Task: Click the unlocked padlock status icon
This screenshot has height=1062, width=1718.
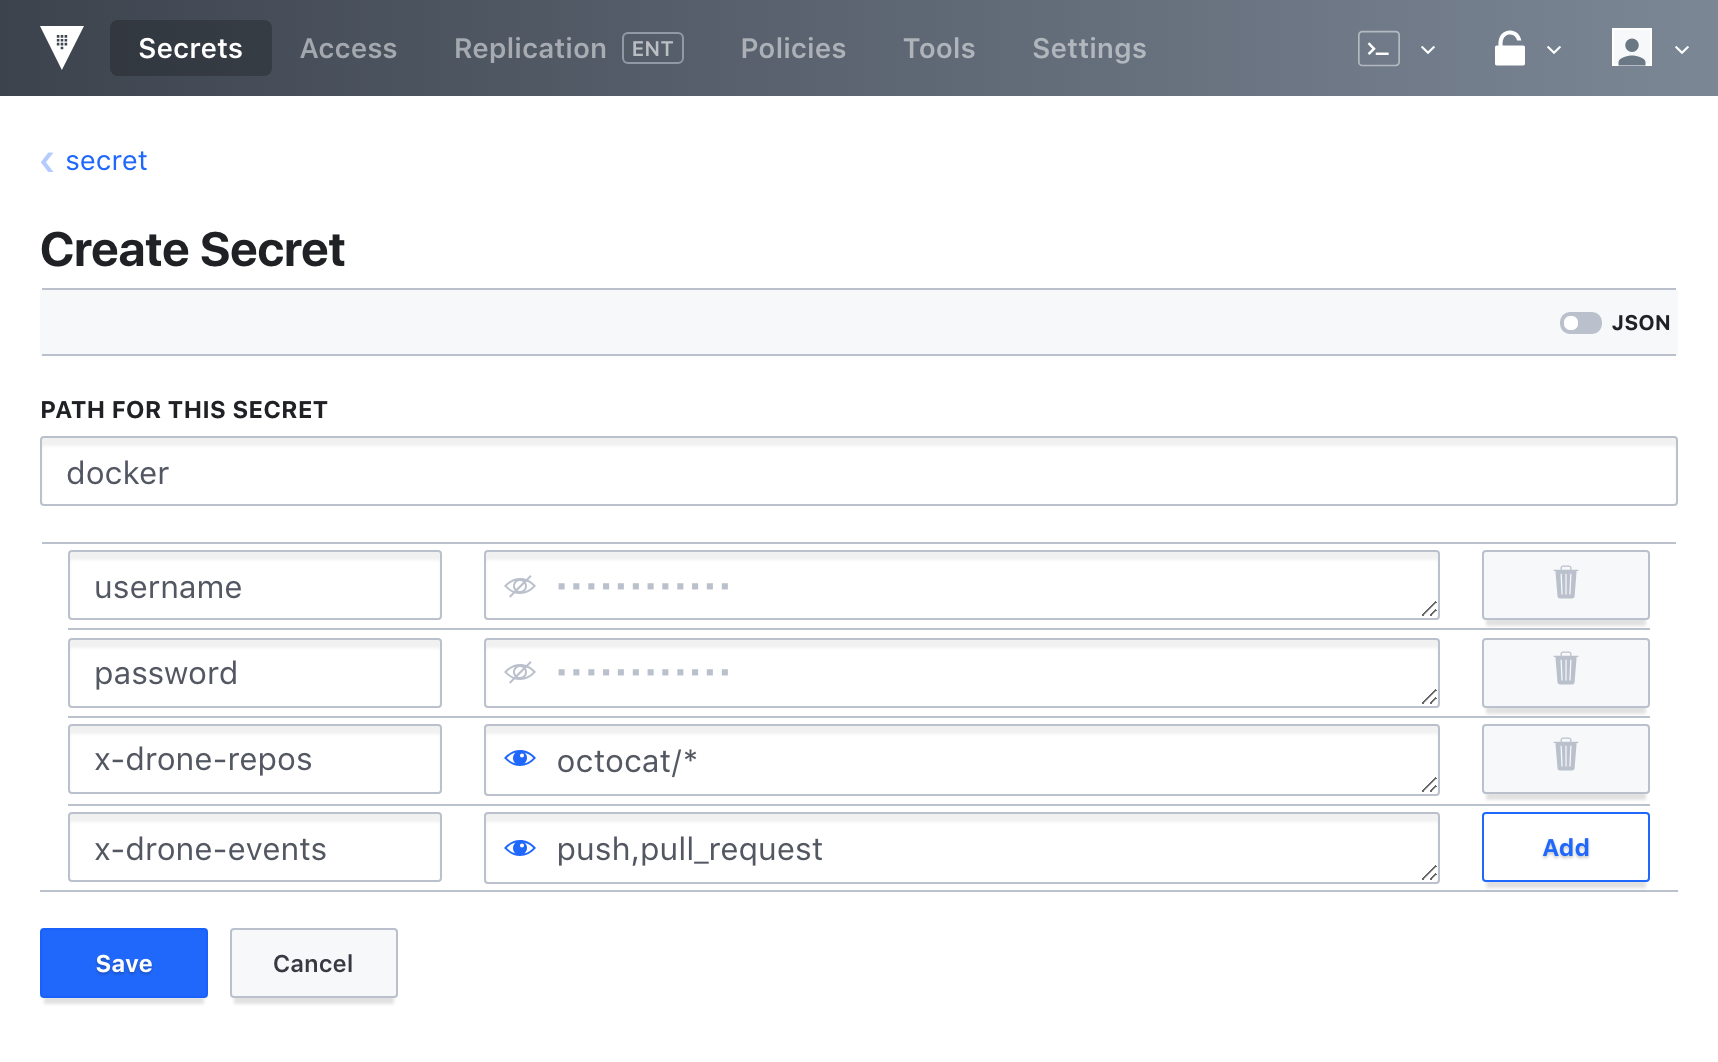Action: (x=1510, y=48)
